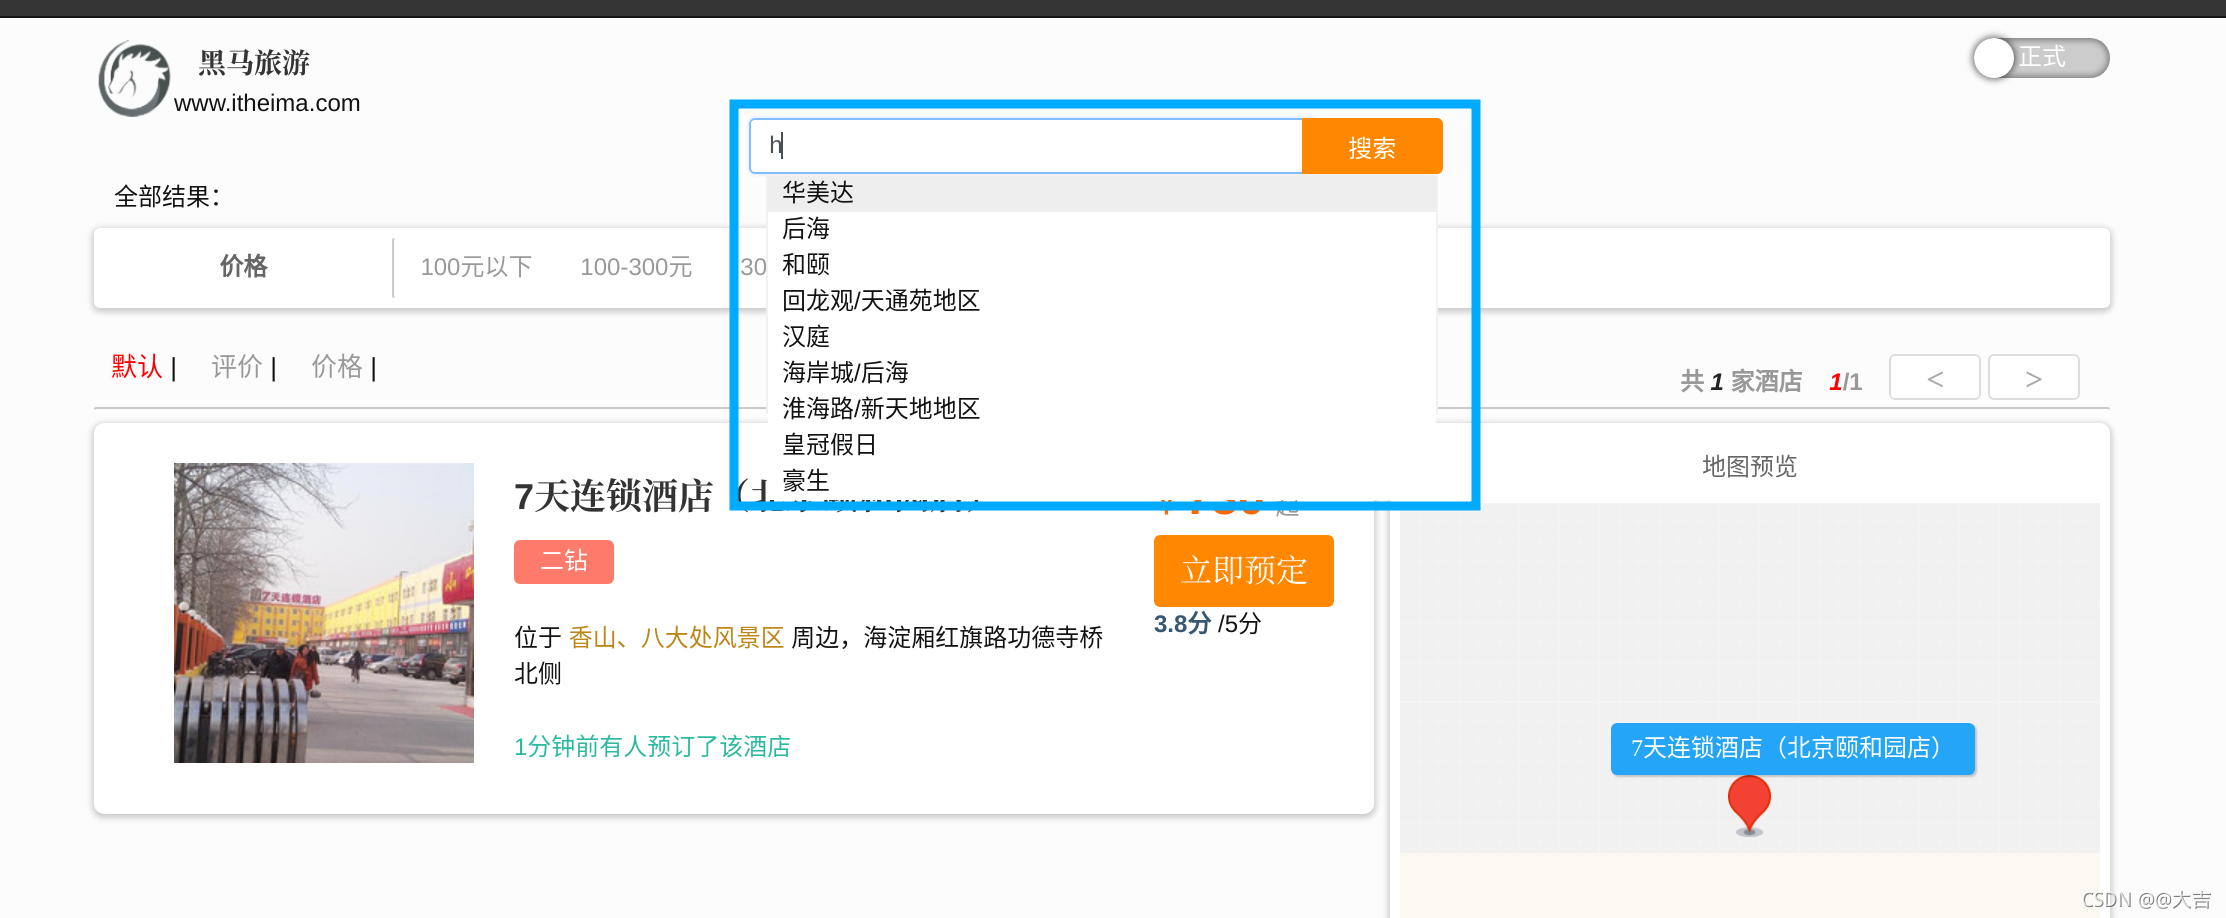Select 华美达 suggestion
This screenshot has height=918, width=2226.
(1102, 192)
